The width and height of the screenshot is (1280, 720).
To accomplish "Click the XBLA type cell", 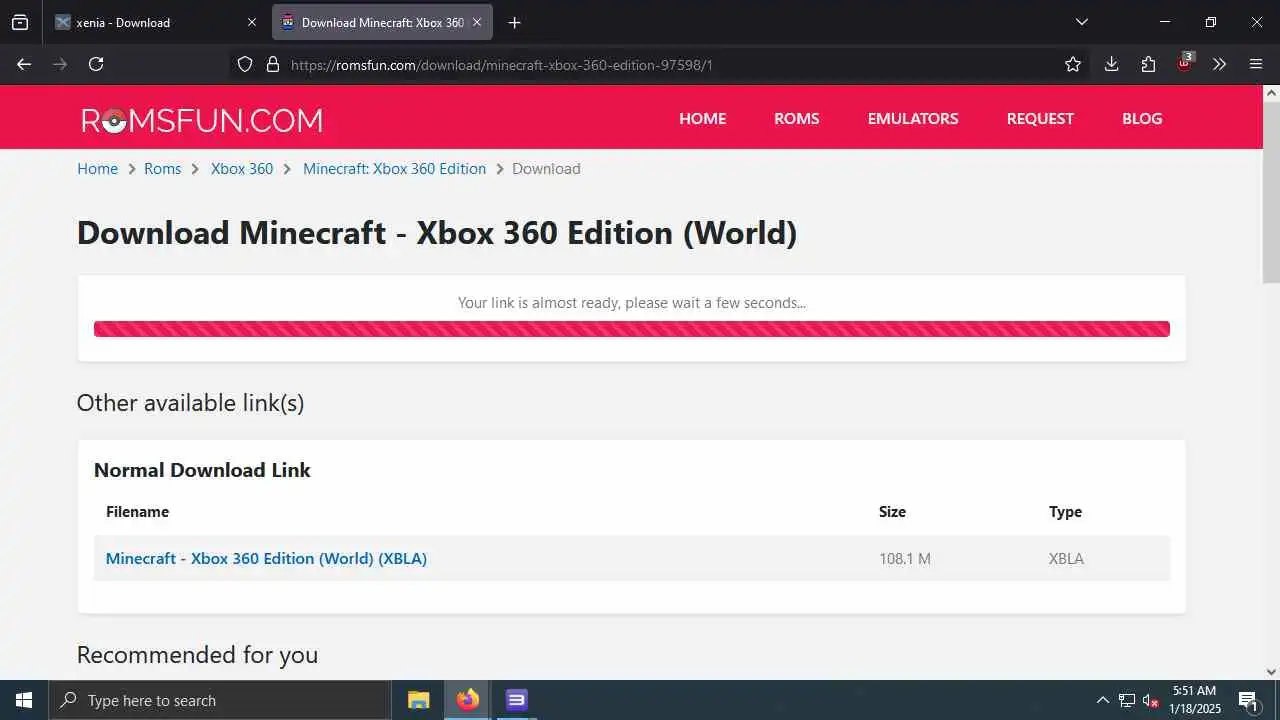I will pyautogui.click(x=1066, y=559).
